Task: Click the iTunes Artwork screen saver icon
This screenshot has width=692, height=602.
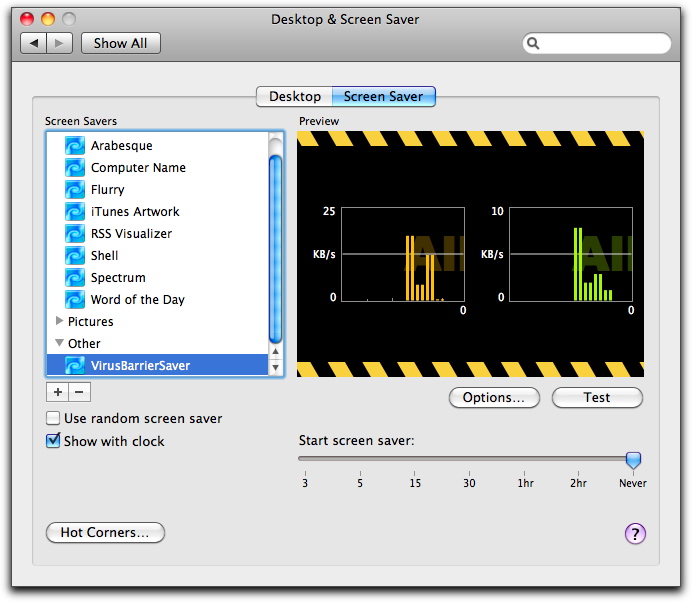Action: coord(75,212)
